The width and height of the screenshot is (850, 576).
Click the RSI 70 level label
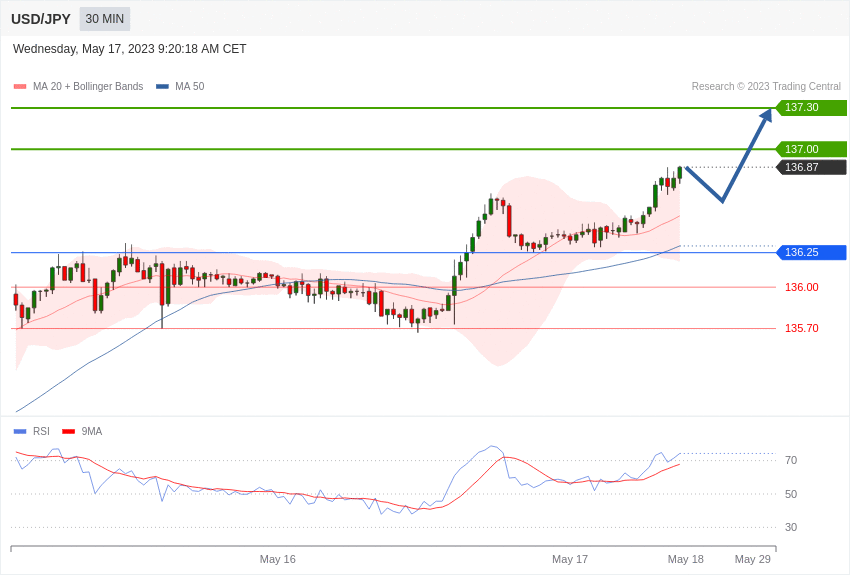click(791, 460)
